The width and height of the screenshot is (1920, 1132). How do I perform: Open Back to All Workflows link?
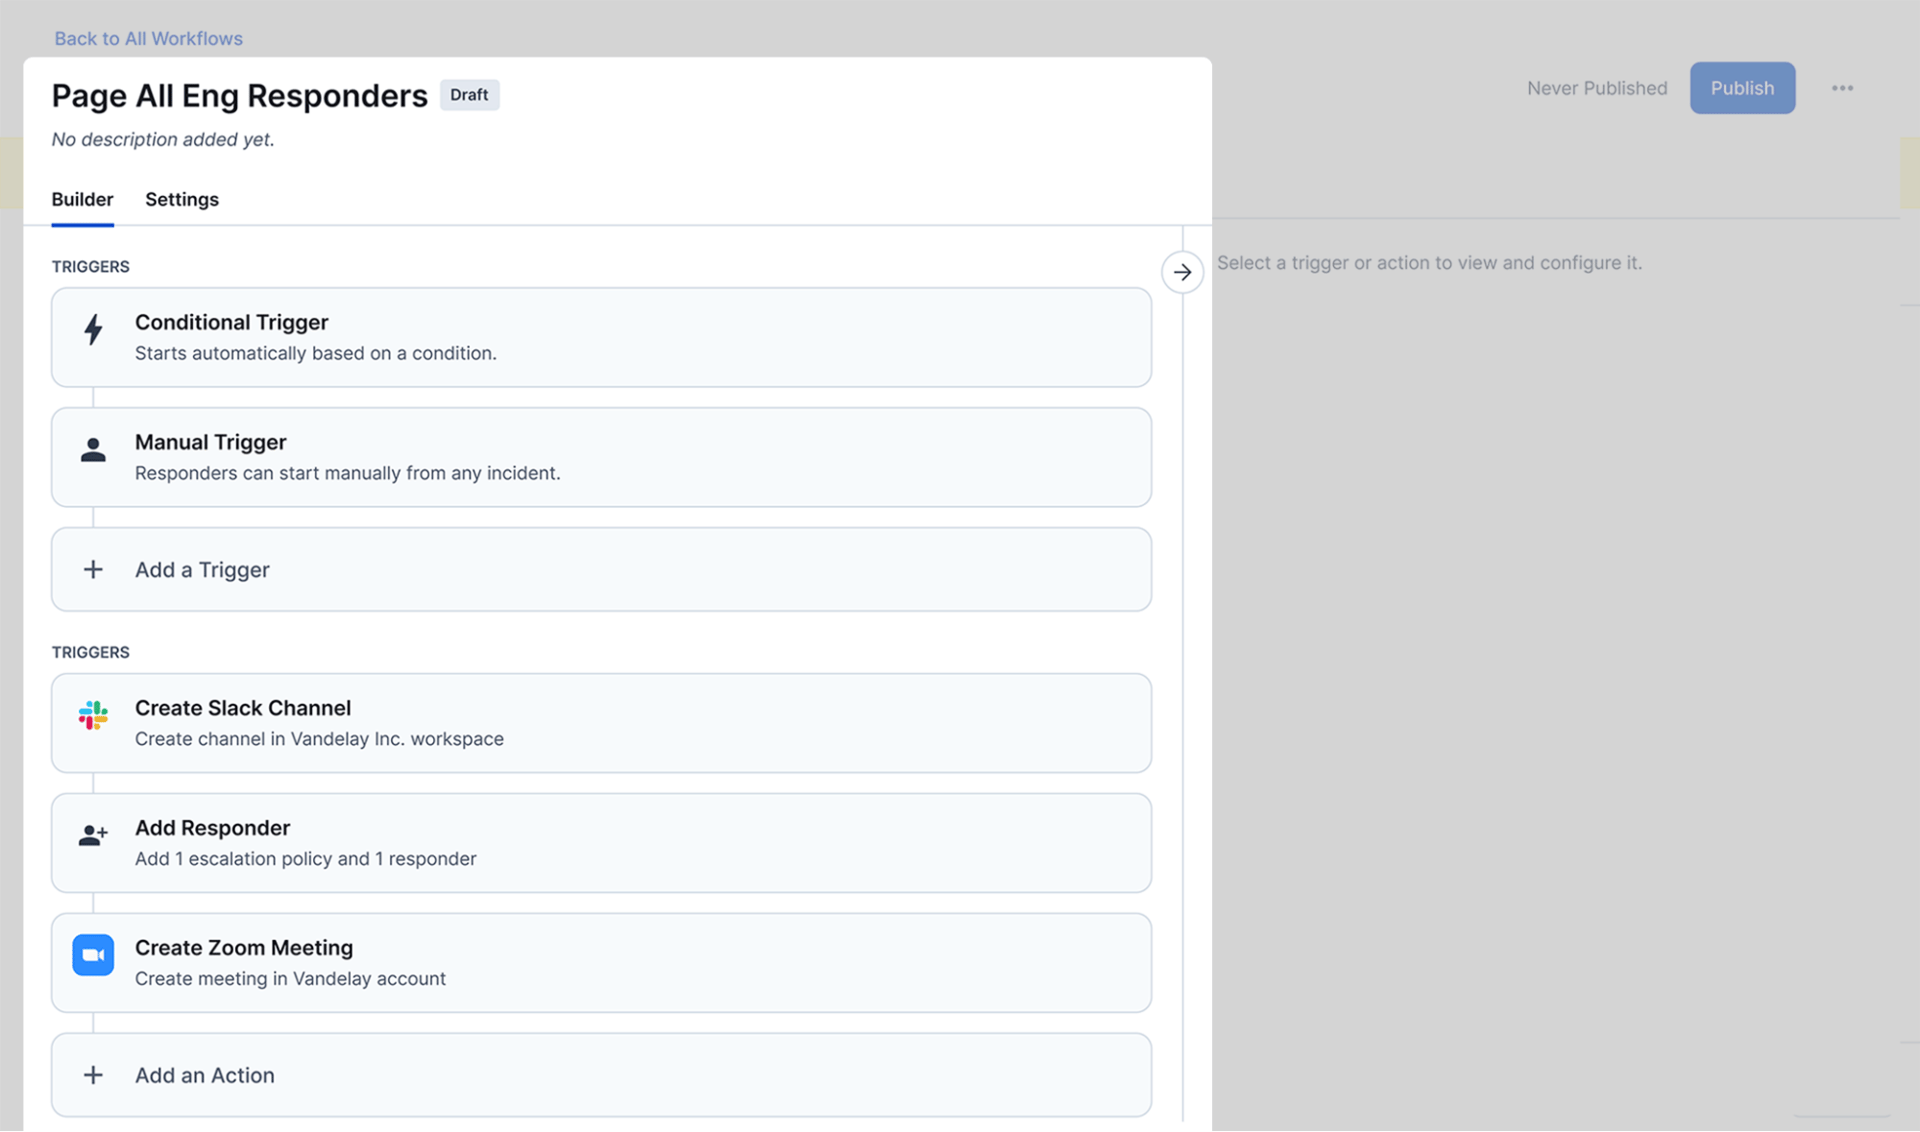click(148, 38)
